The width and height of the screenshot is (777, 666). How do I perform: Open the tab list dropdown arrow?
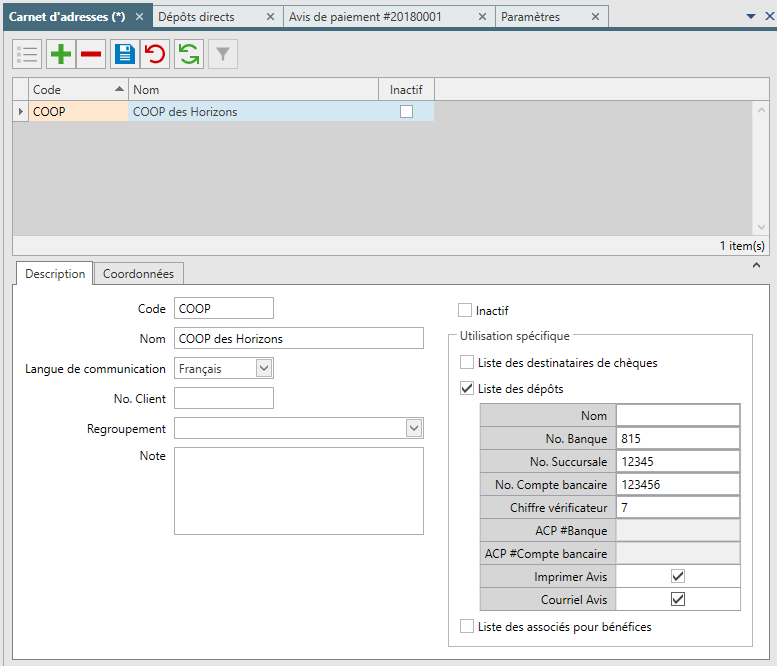751,17
